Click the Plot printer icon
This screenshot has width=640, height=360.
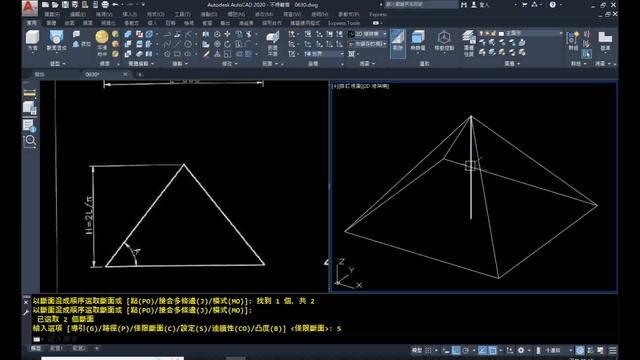point(105,5)
